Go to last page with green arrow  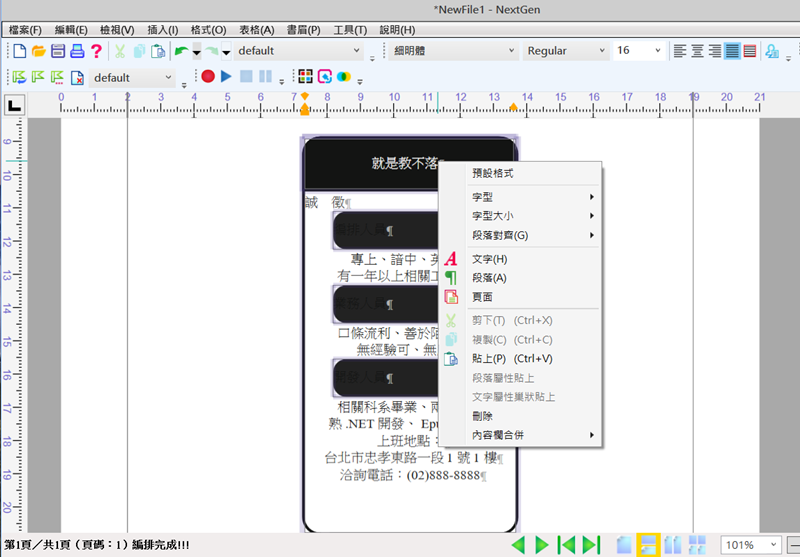(591, 545)
